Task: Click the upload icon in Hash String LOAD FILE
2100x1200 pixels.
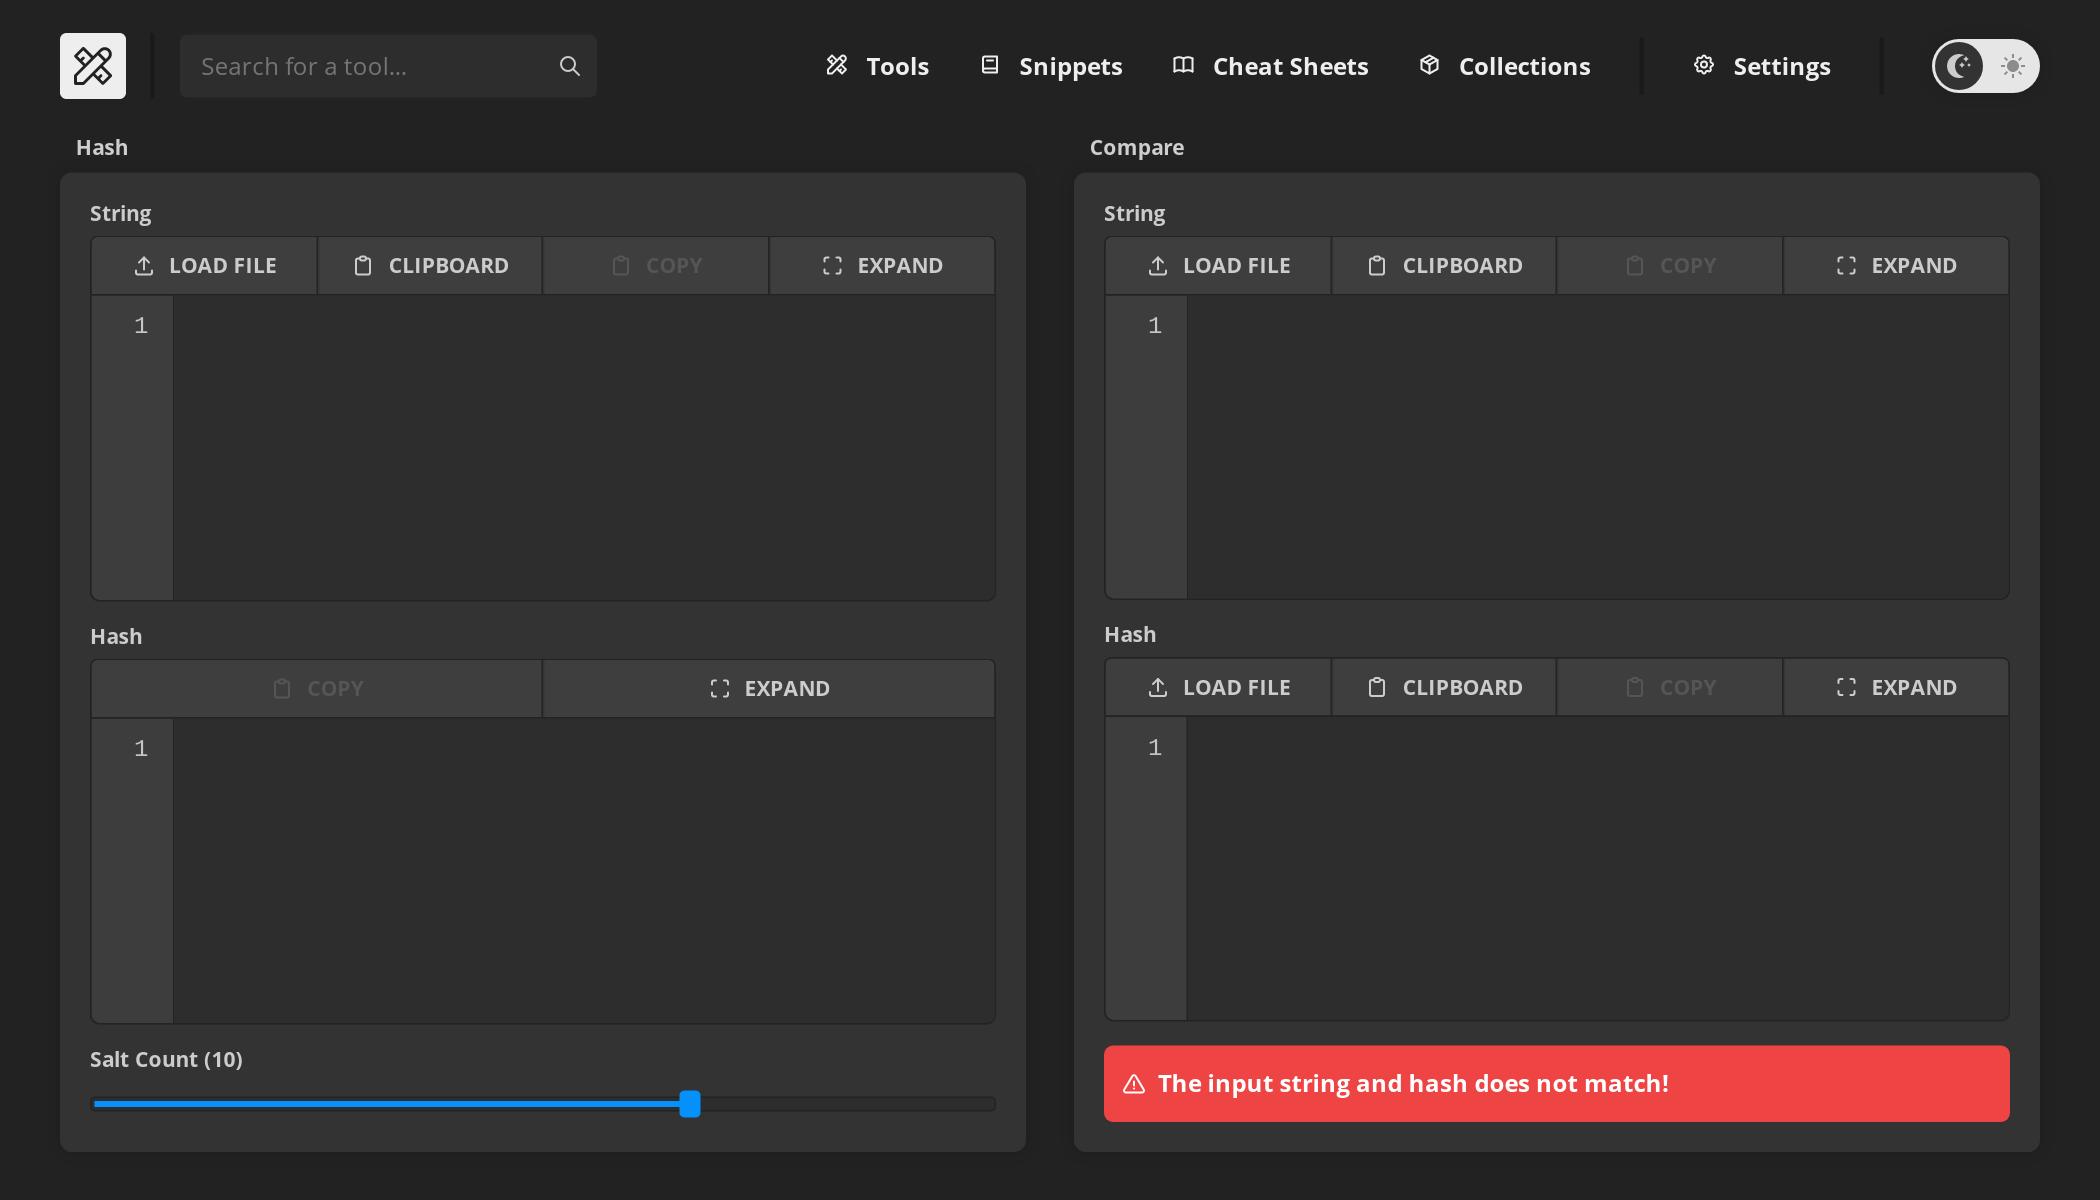Action: click(144, 266)
